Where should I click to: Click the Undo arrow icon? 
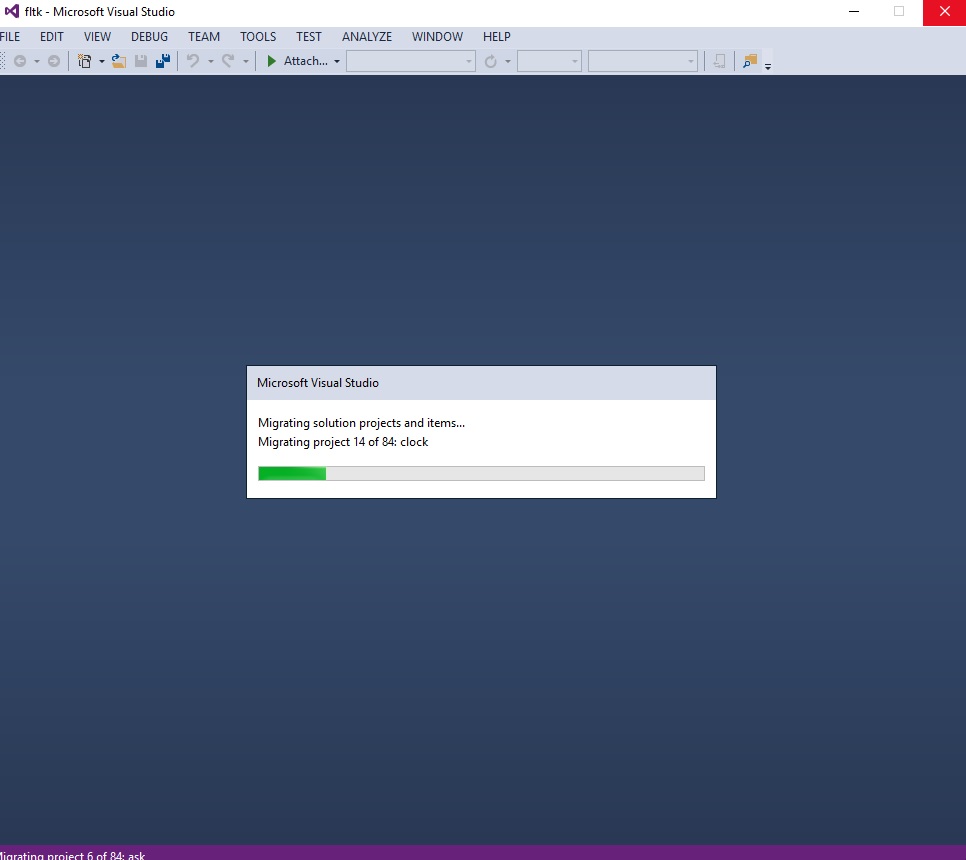click(x=193, y=61)
